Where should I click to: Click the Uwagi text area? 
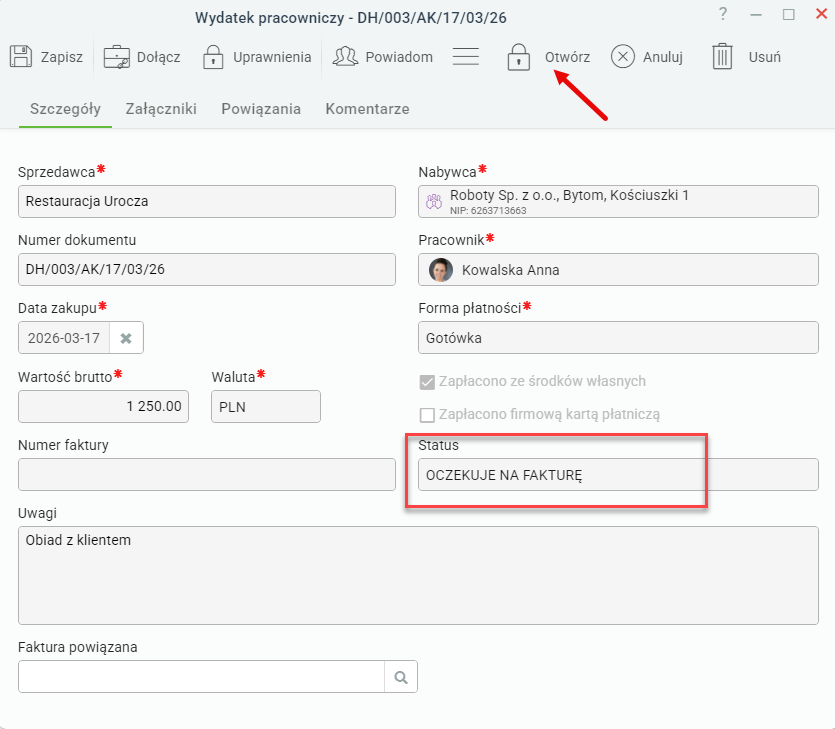point(418,576)
